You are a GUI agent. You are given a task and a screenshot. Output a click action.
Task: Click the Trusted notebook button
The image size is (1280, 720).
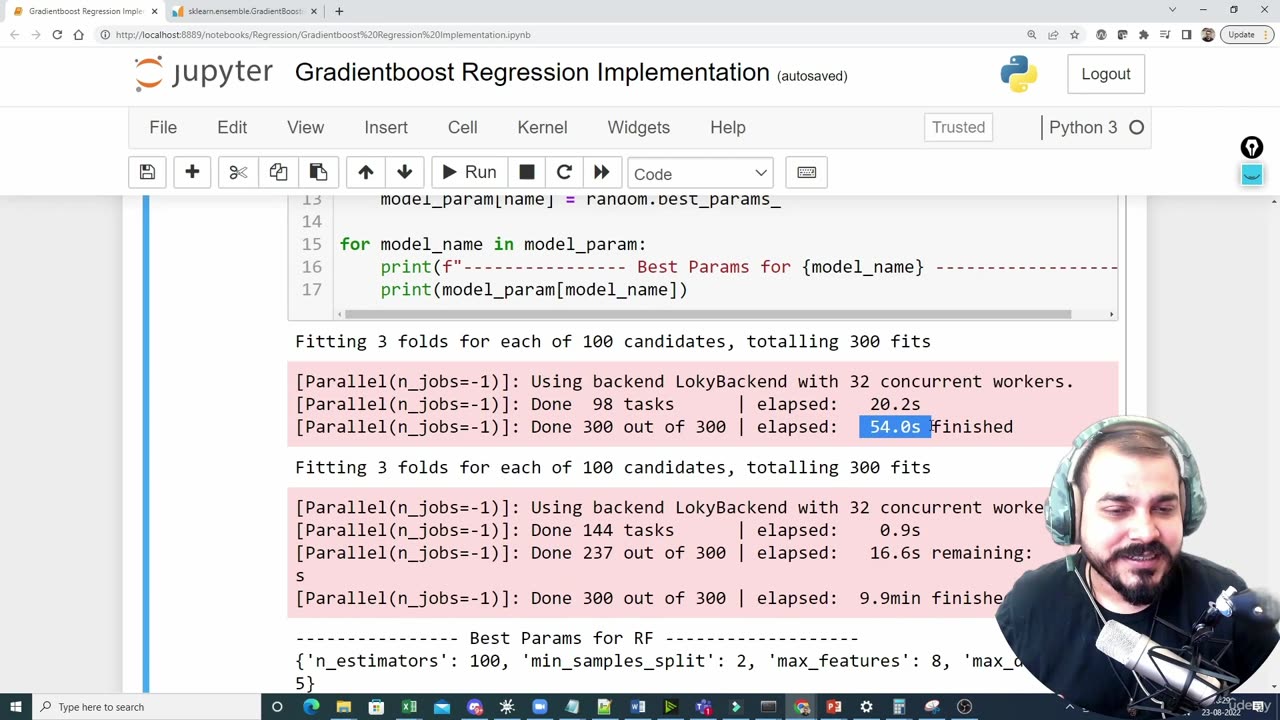pyautogui.click(x=958, y=127)
